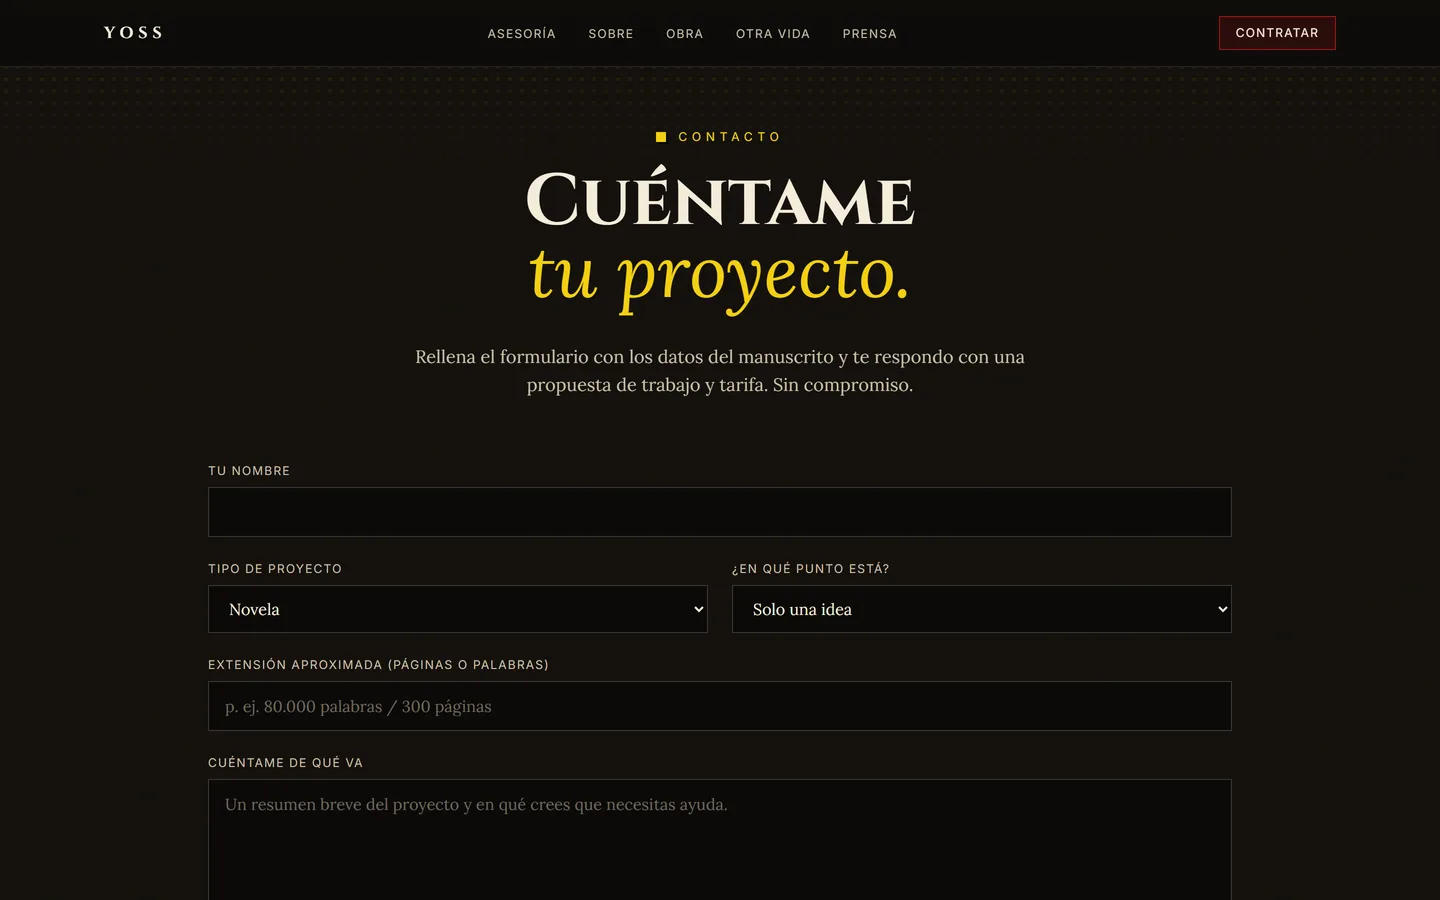Click the Extensión aproximada input field

pyautogui.click(x=720, y=706)
